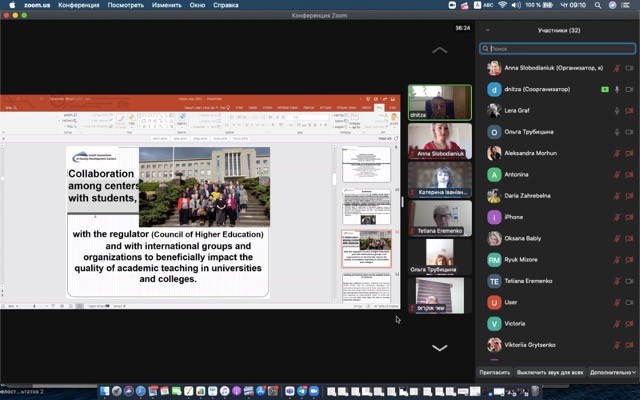Toggle Ольга Трубіцина's microphone in participants list
The width and height of the screenshot is (640, 400).
[617, 131]
